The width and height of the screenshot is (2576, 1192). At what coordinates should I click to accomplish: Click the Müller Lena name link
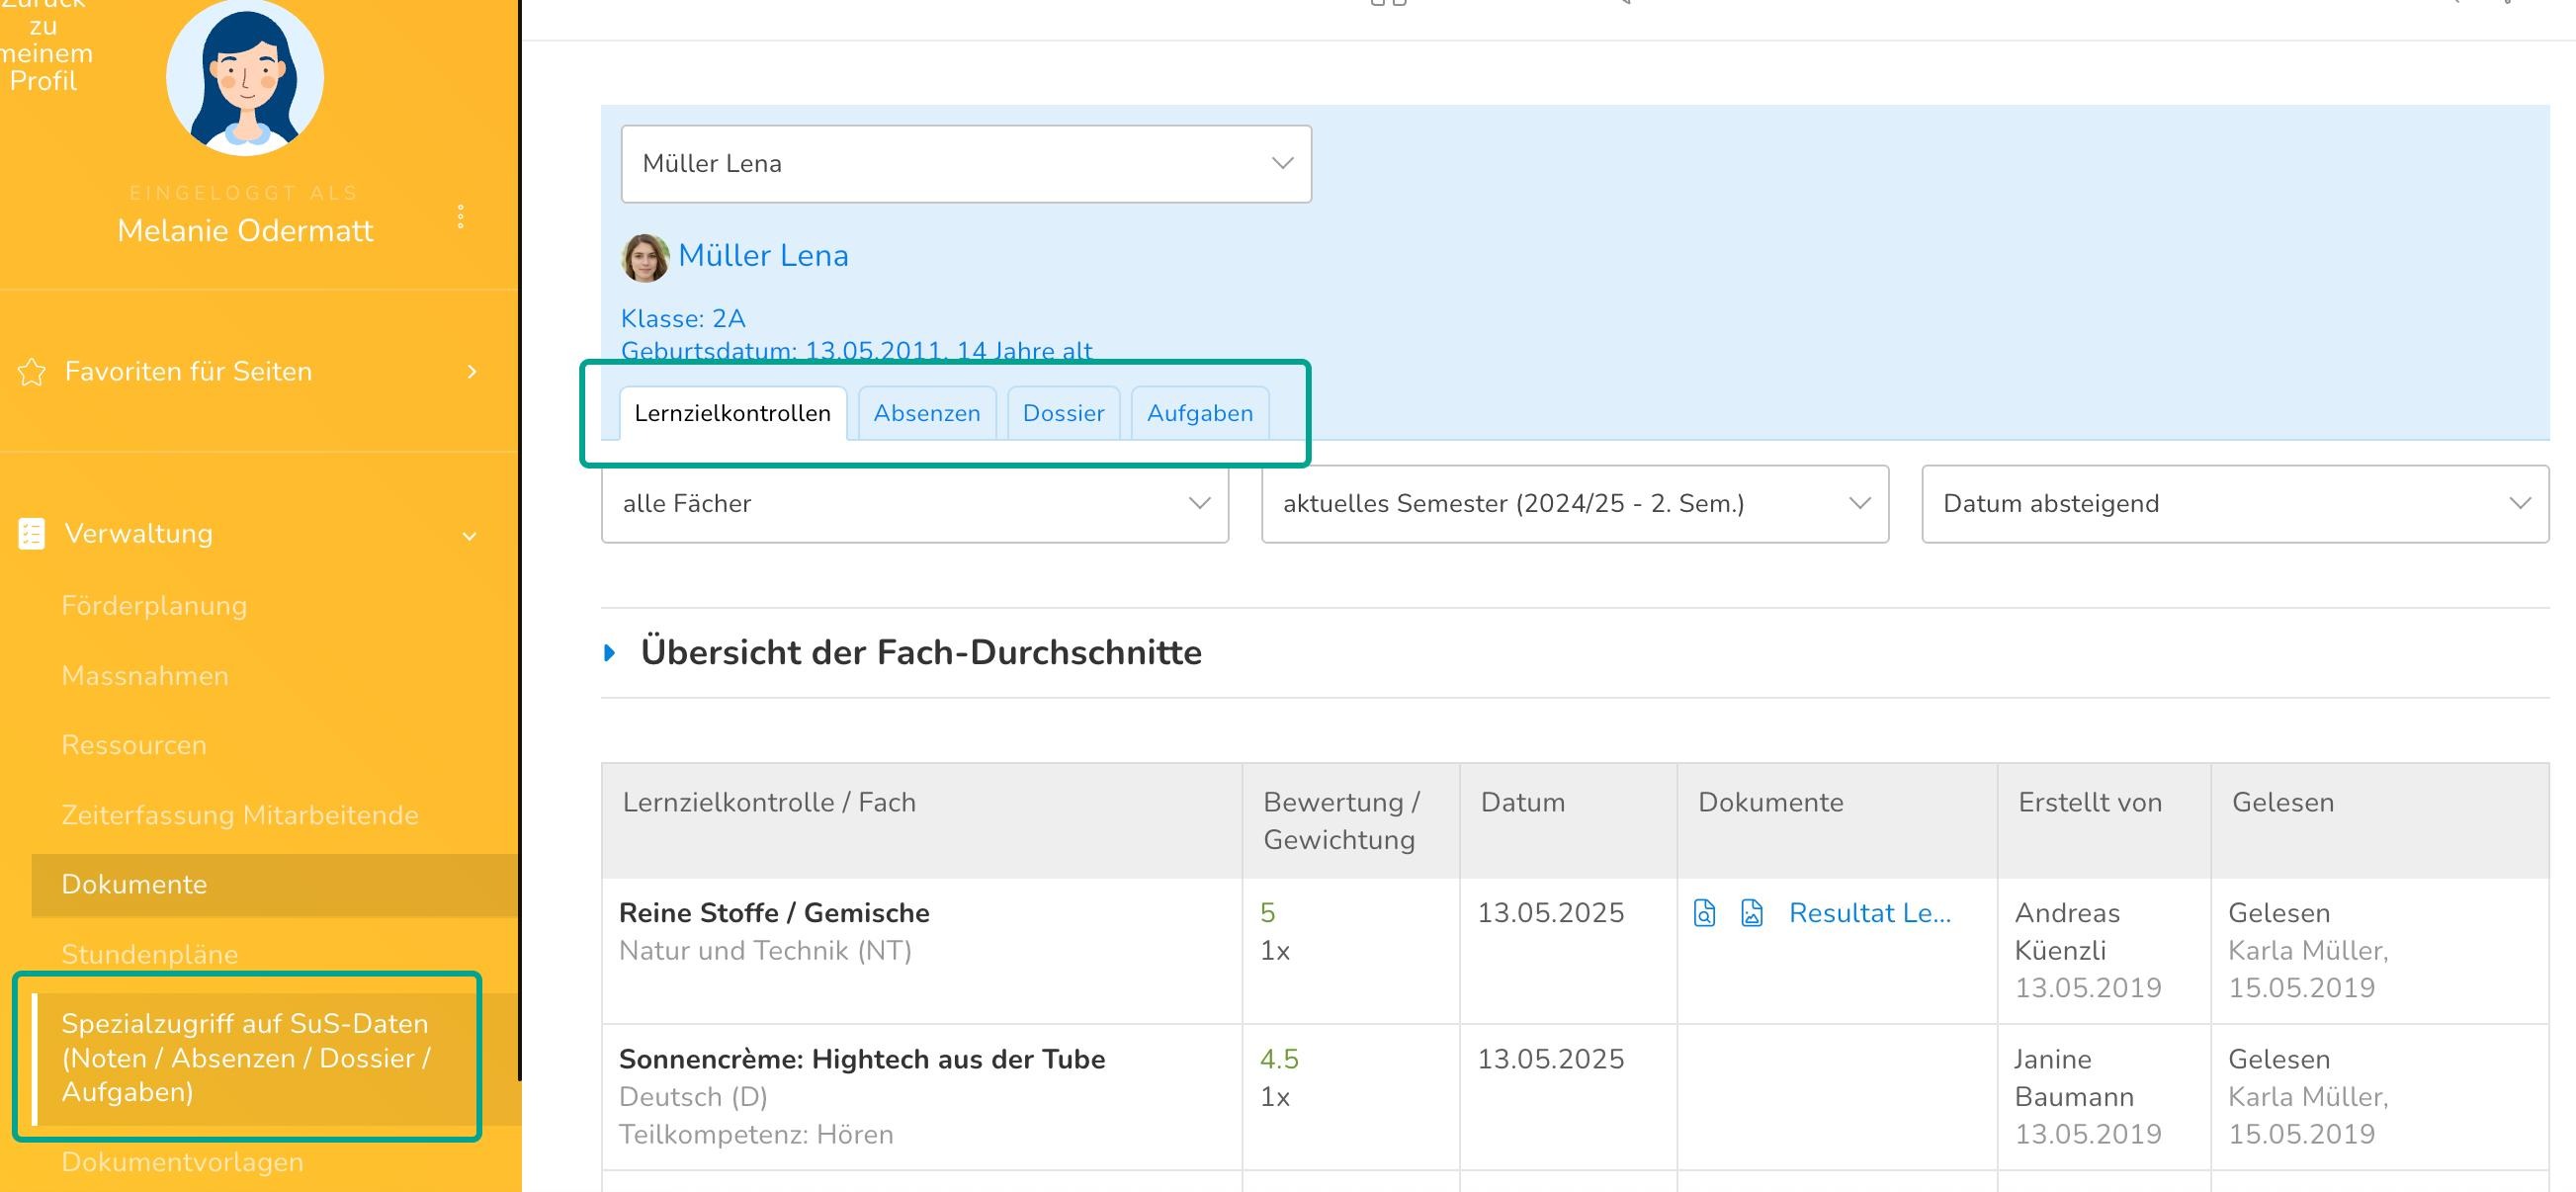[x=763, y=256]
